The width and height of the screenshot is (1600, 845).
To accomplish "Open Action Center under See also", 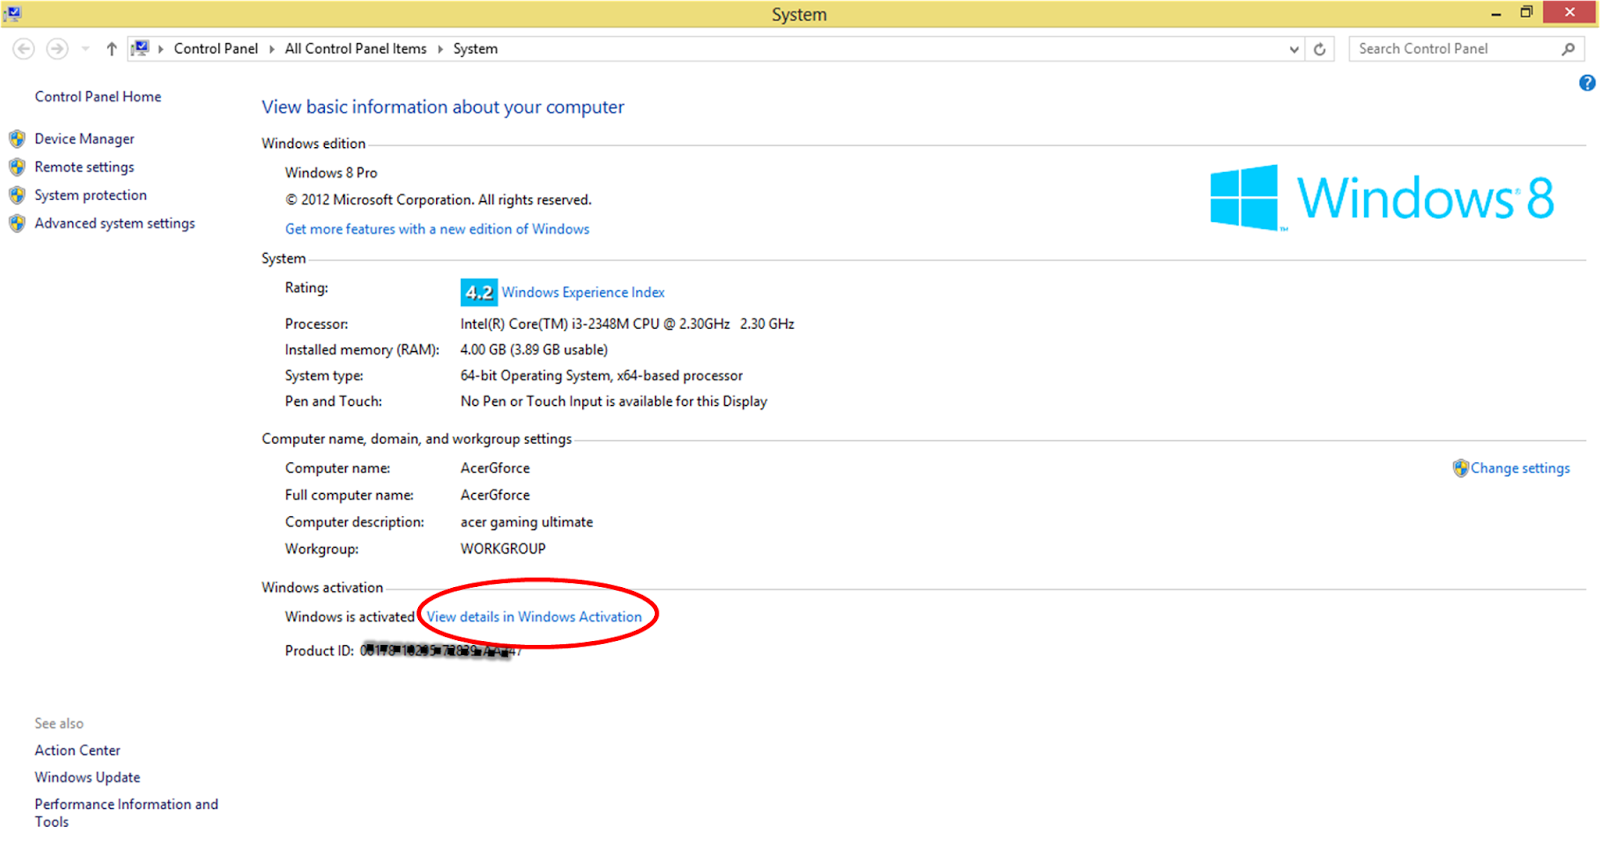I will tap(77, 750).
